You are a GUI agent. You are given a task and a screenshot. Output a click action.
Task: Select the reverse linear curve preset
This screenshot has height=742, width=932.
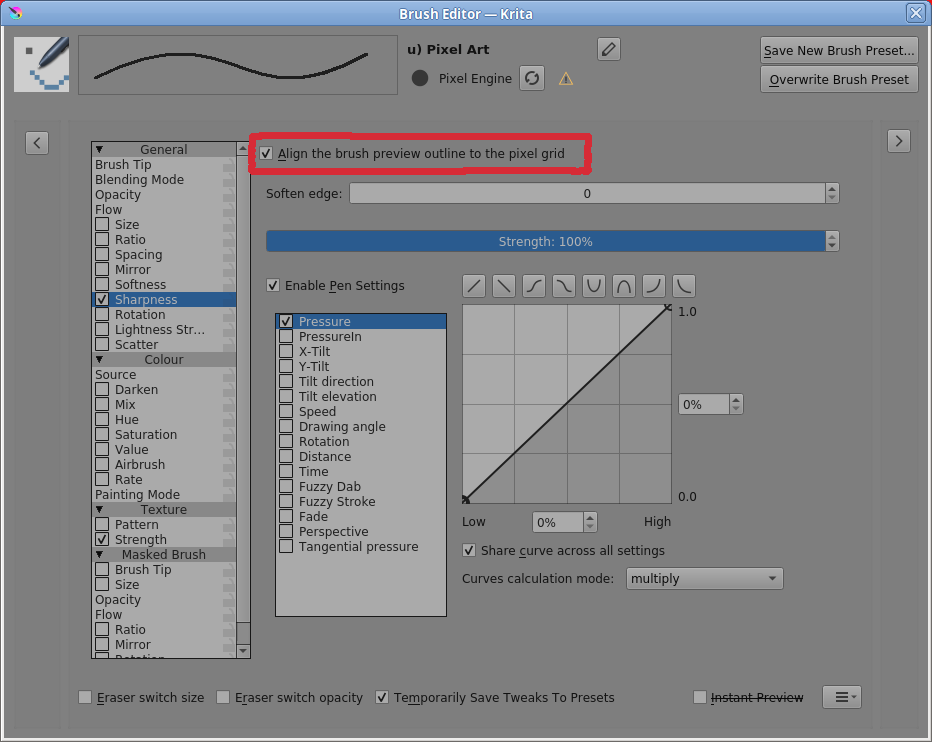(504, 286)
